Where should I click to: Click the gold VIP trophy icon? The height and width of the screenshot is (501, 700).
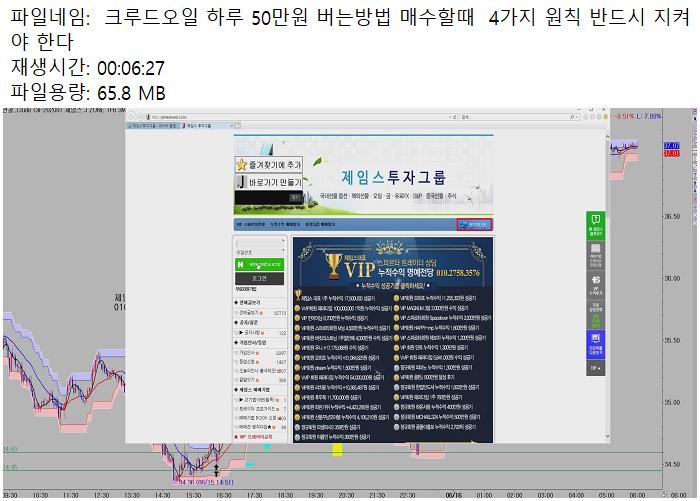(333, 266)
